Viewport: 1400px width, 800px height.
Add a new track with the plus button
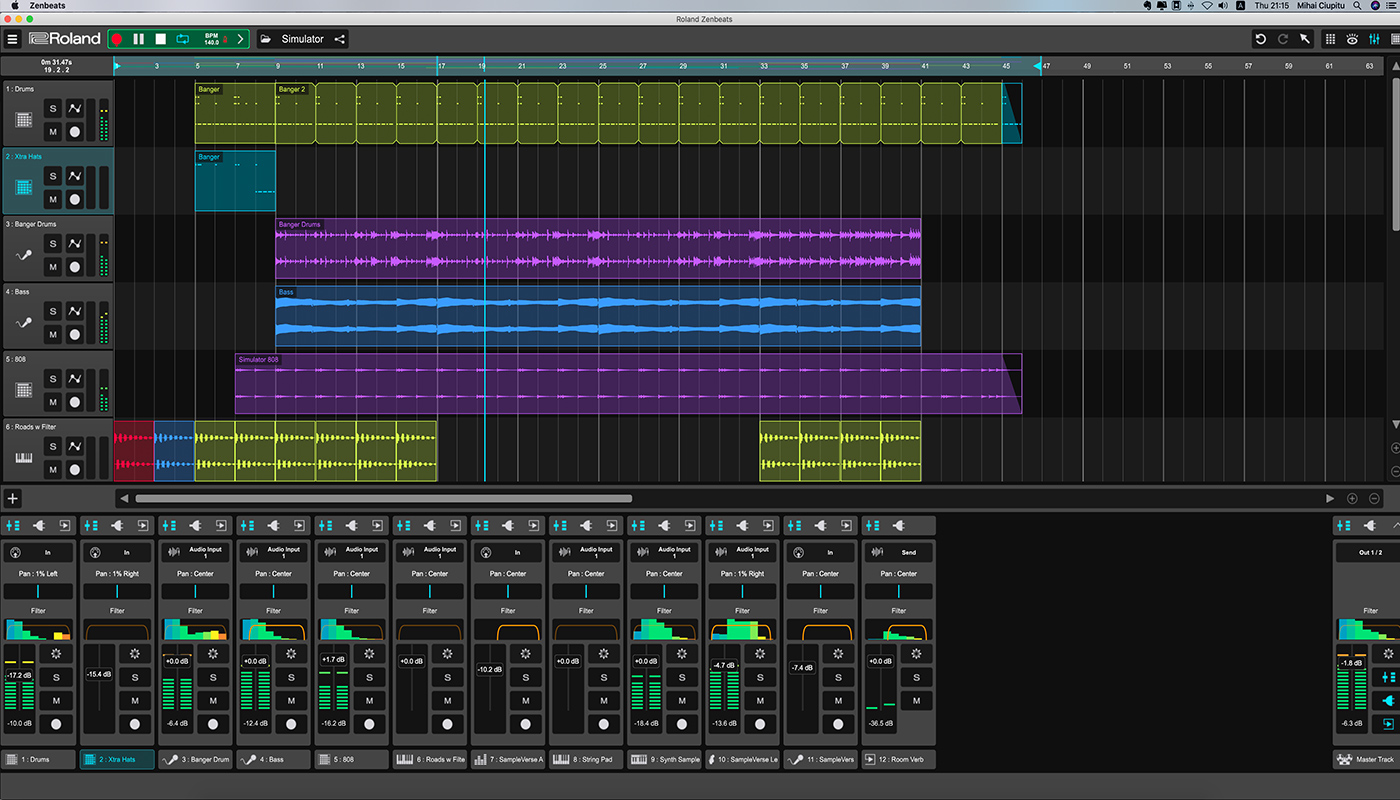[13, 498]
